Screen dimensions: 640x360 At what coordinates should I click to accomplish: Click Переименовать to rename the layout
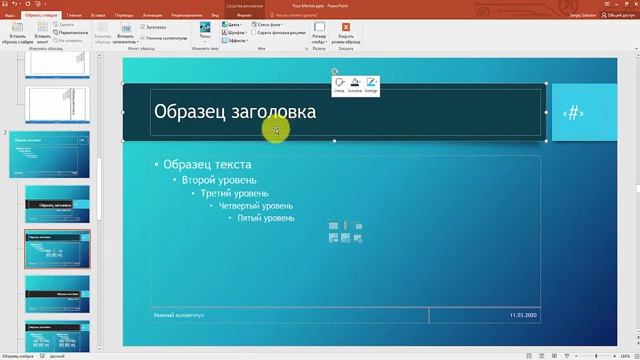(70, 33)
